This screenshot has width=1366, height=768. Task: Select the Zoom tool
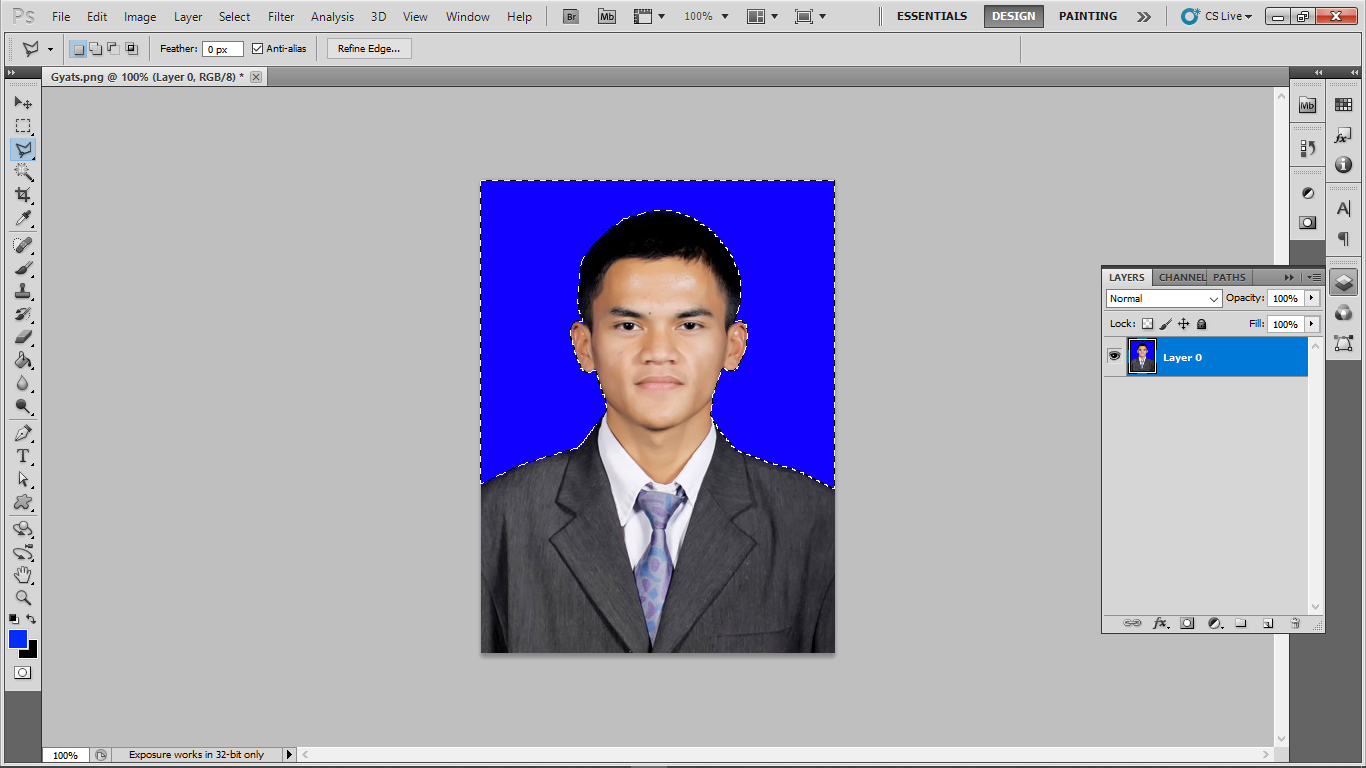point(23,598)
